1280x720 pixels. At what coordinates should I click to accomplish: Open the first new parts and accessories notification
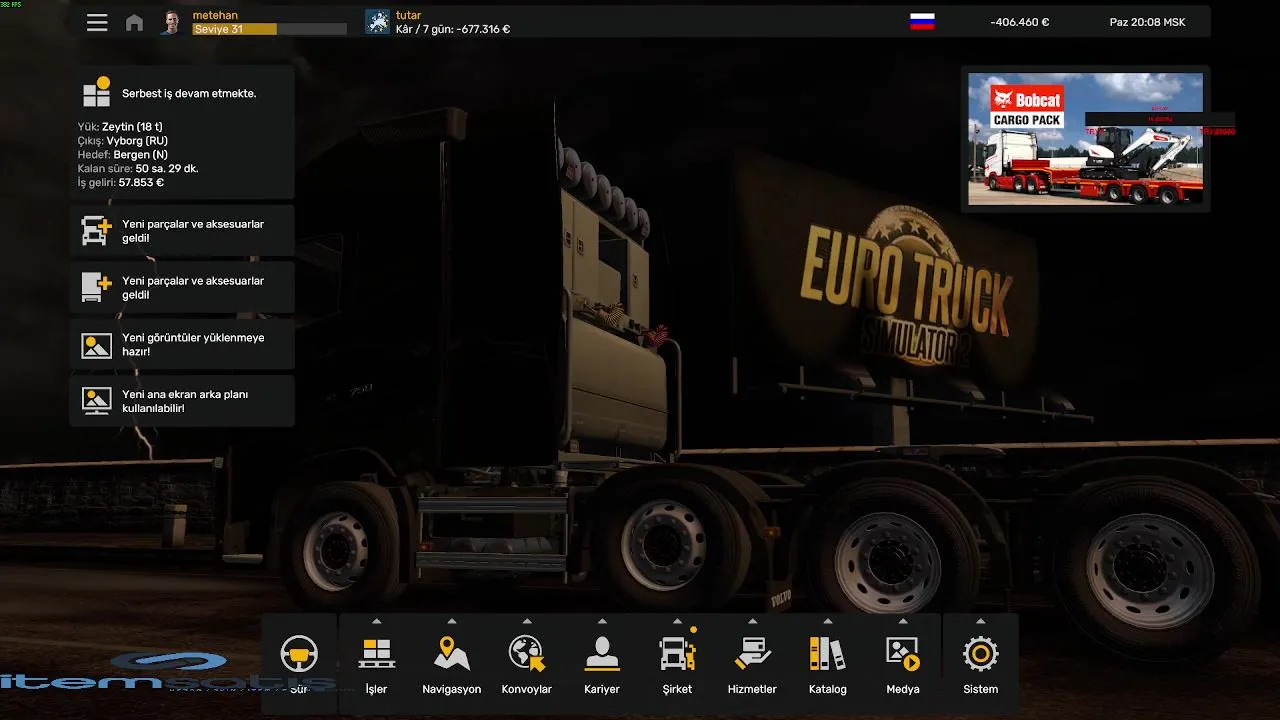click(x=182, y=231)
